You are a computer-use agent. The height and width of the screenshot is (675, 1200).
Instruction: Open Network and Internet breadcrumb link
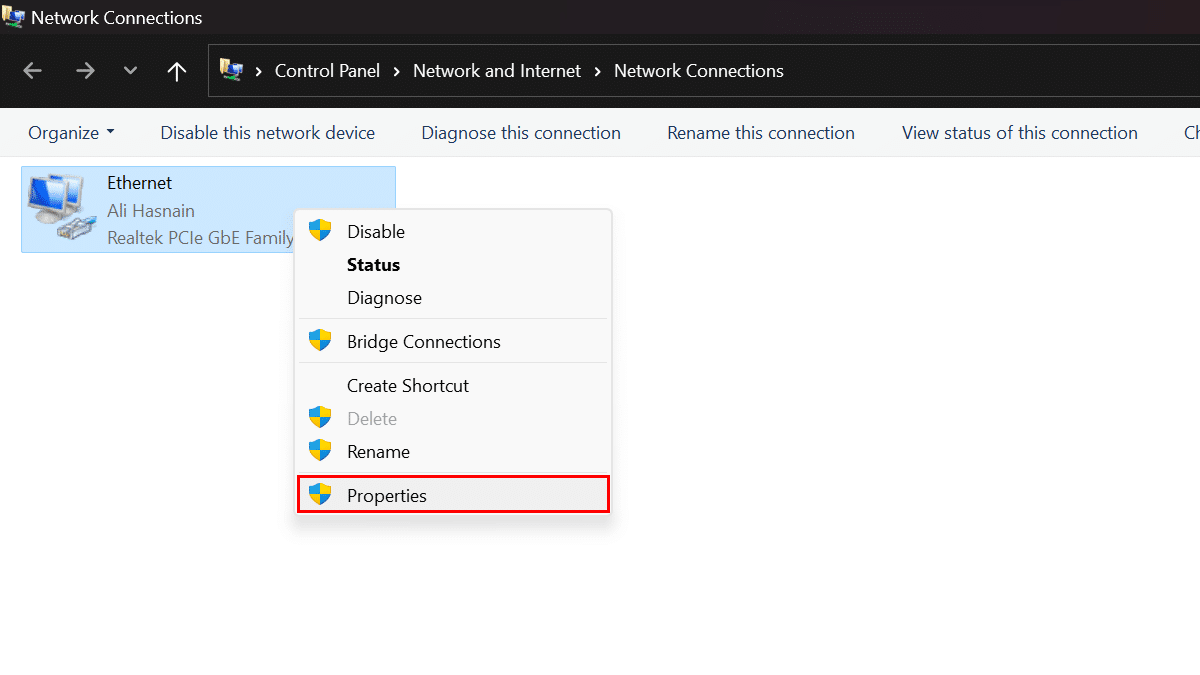tap(496, 71)
